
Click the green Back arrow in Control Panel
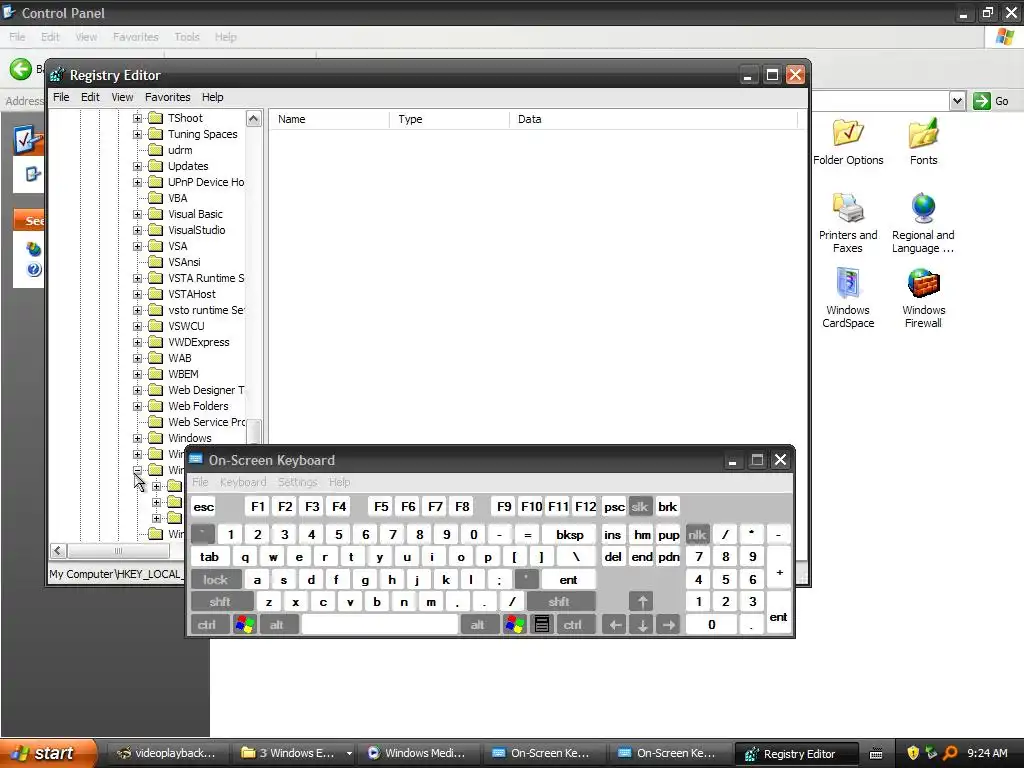click(x=21, y=69)
